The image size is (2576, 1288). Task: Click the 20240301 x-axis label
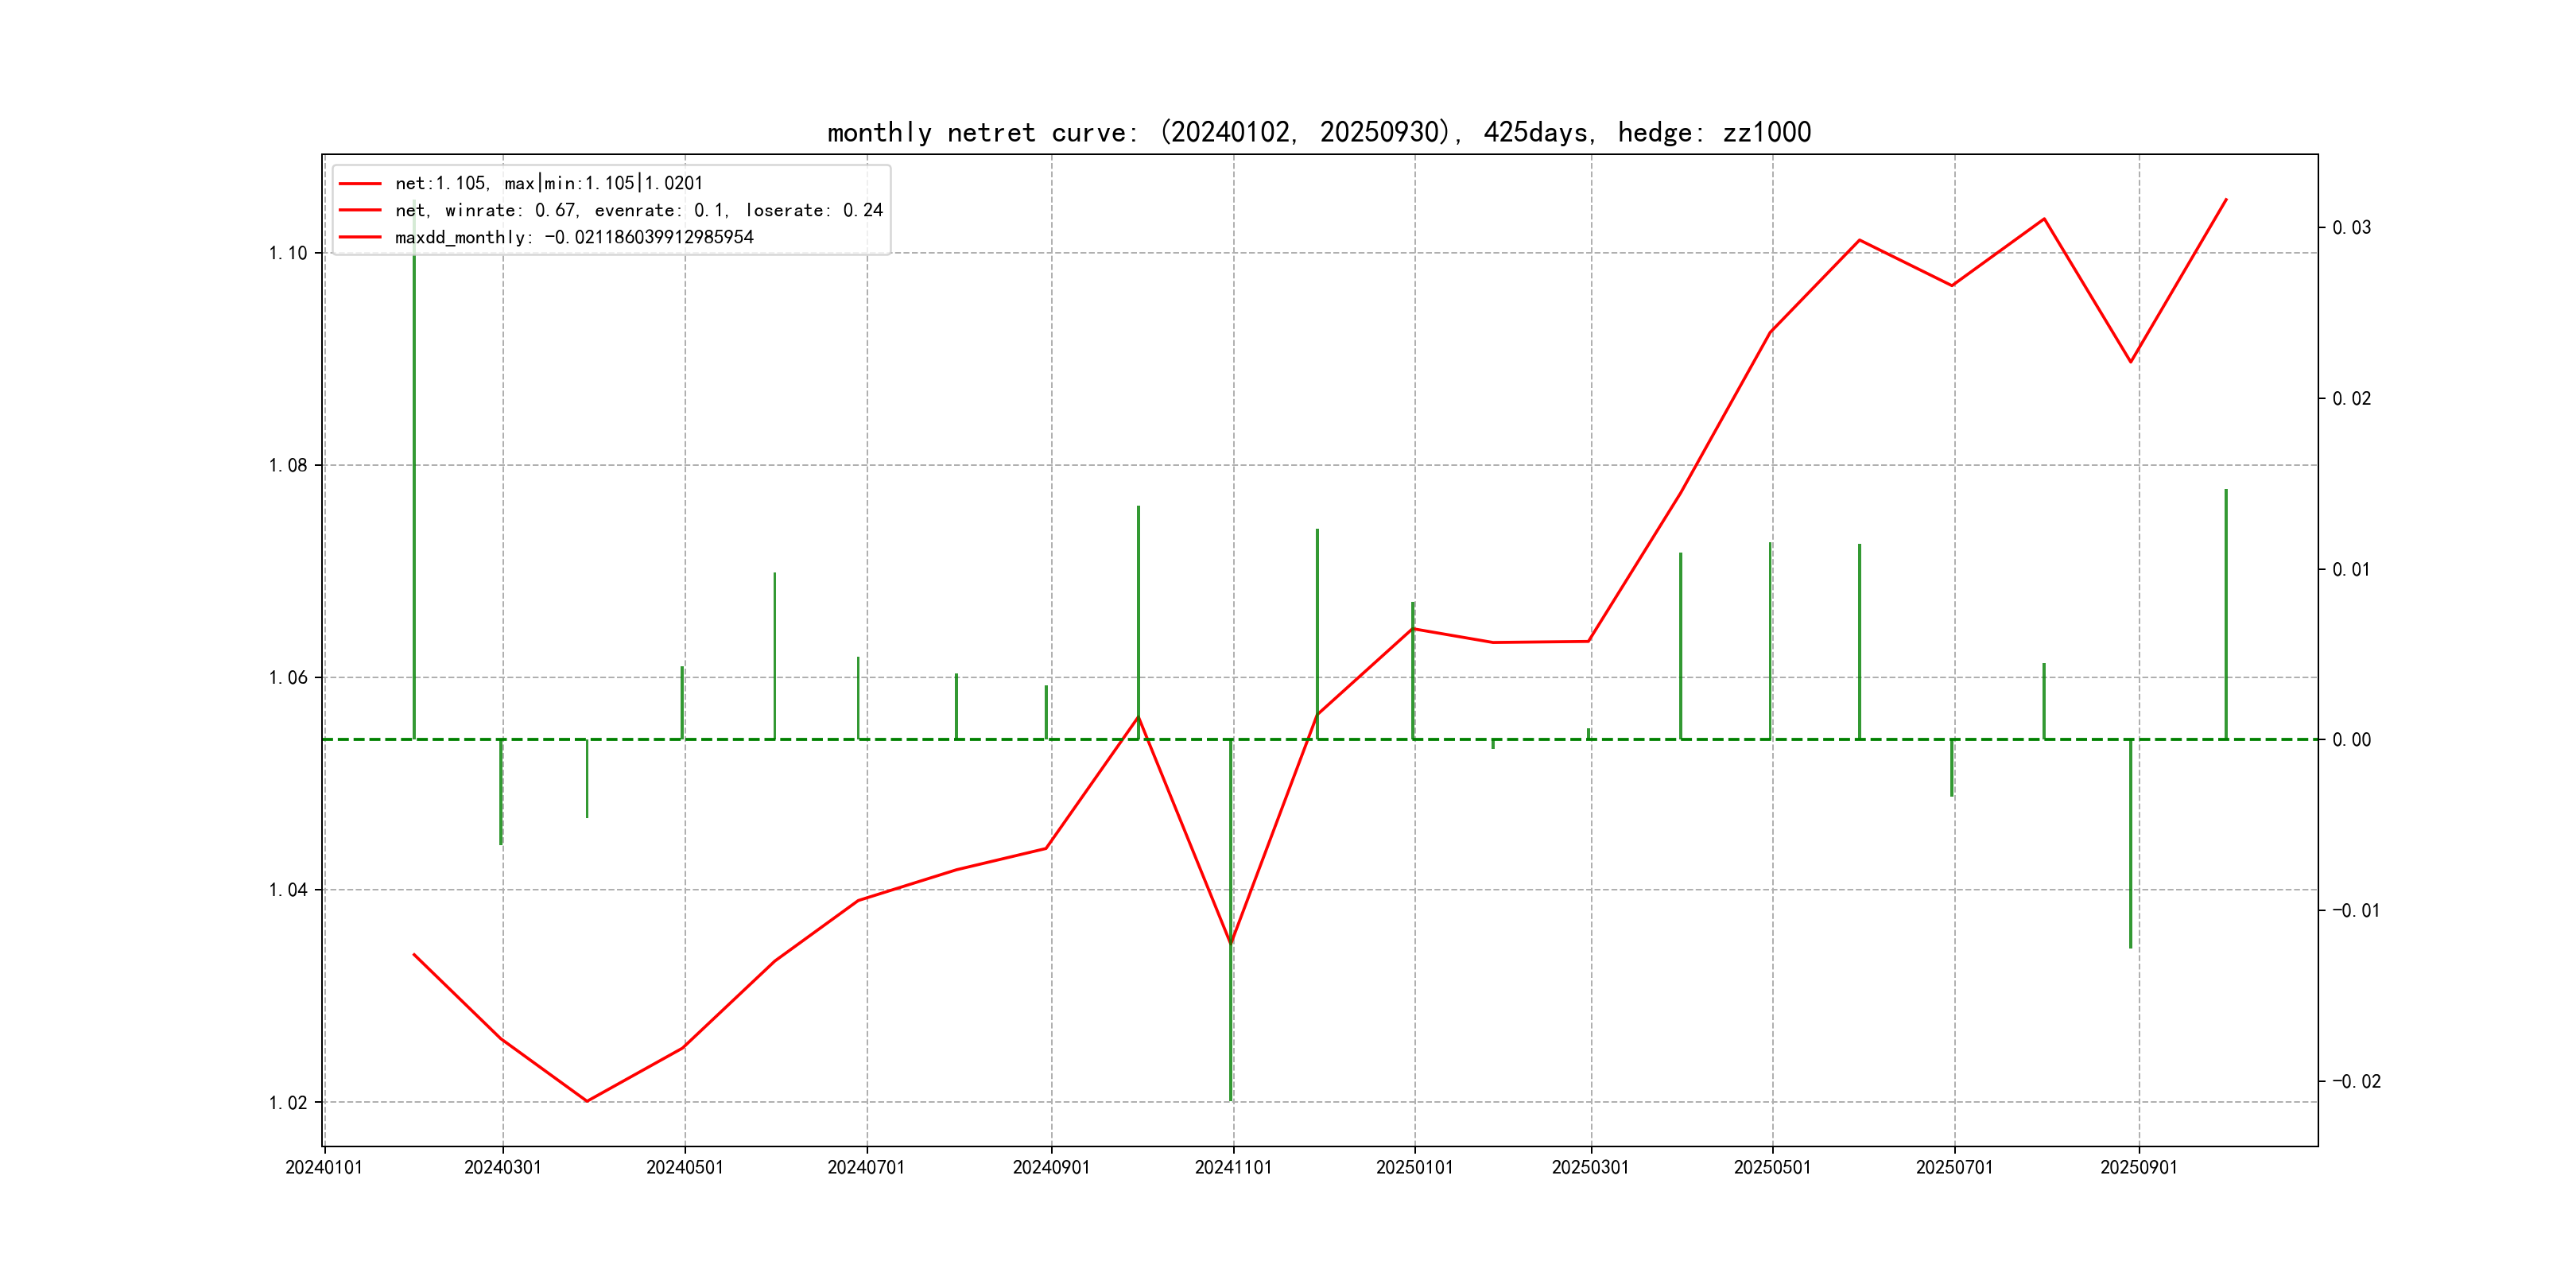502,1167
